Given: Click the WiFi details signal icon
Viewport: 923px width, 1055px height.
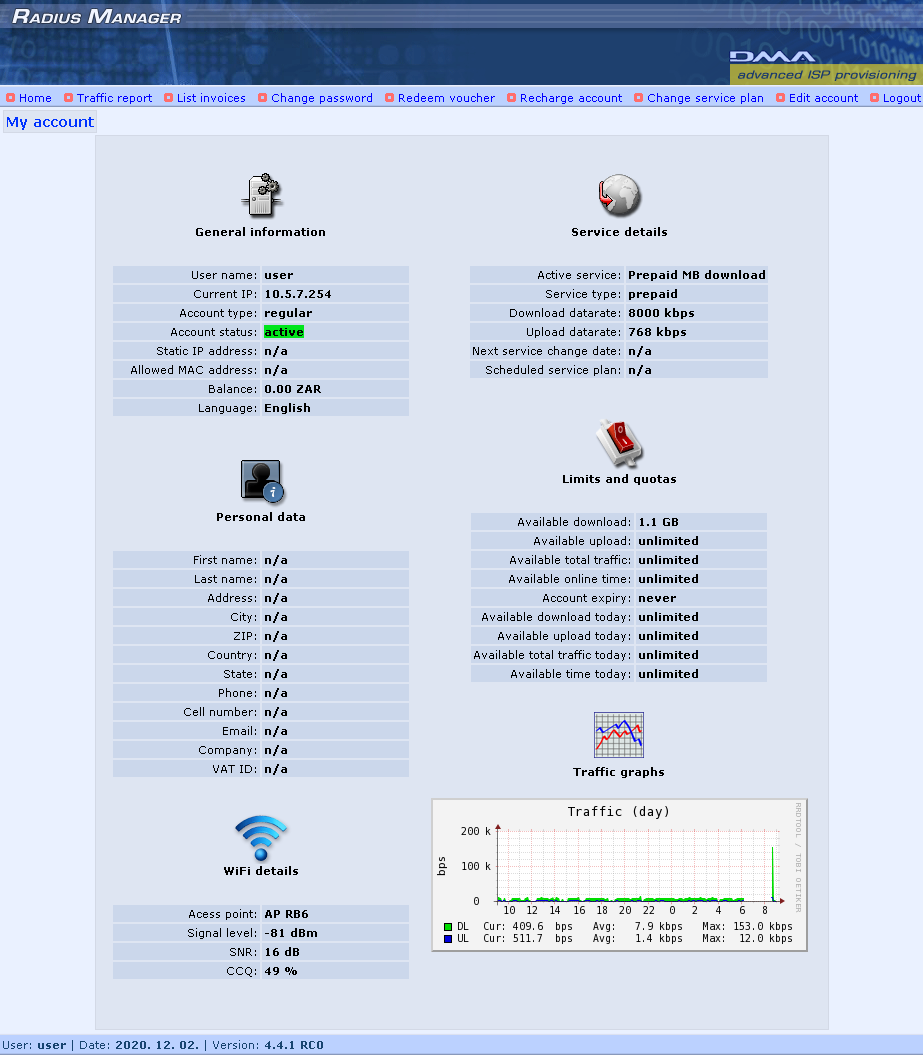Looking at the screenshot, I should (x=261, y=838).
